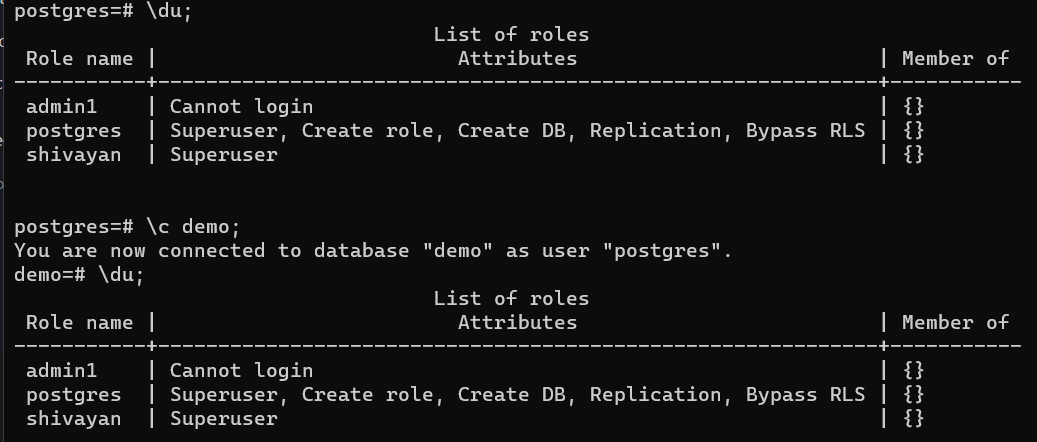Click "Member of" header in demo table
Screen dimensions: 1037x442
(955, 322)
